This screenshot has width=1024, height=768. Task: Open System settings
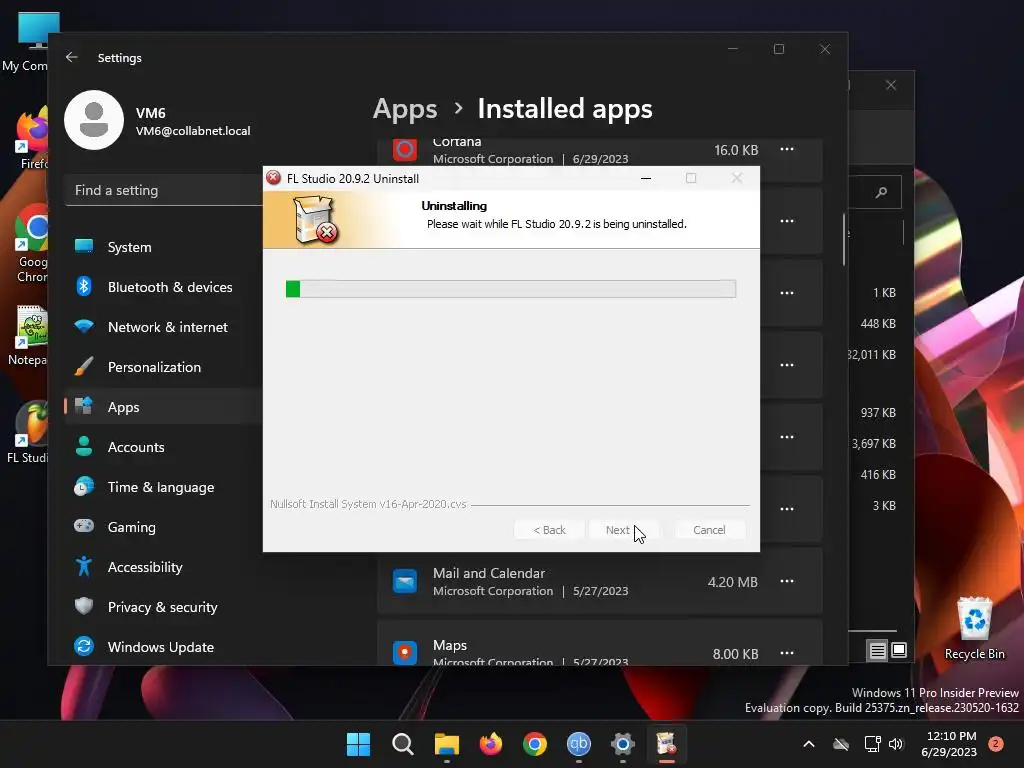point(163,247)
